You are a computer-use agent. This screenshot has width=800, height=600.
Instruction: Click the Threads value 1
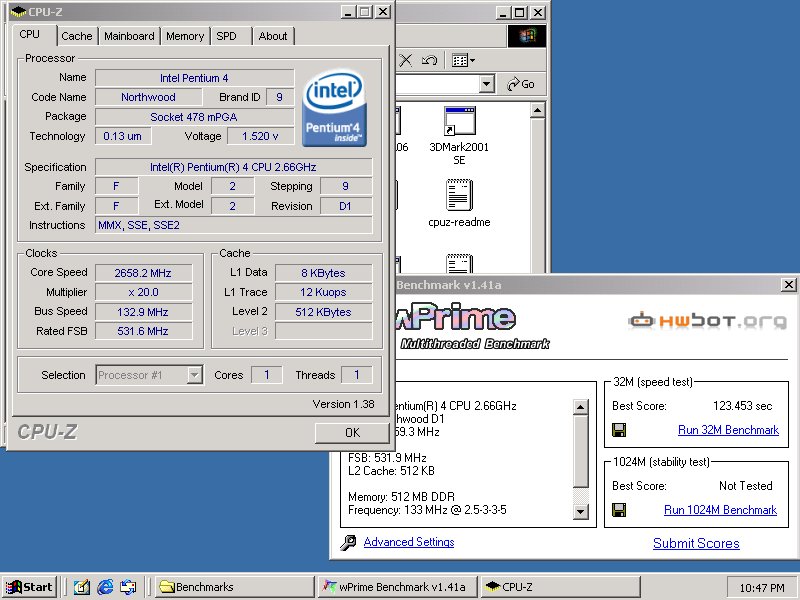357,375
